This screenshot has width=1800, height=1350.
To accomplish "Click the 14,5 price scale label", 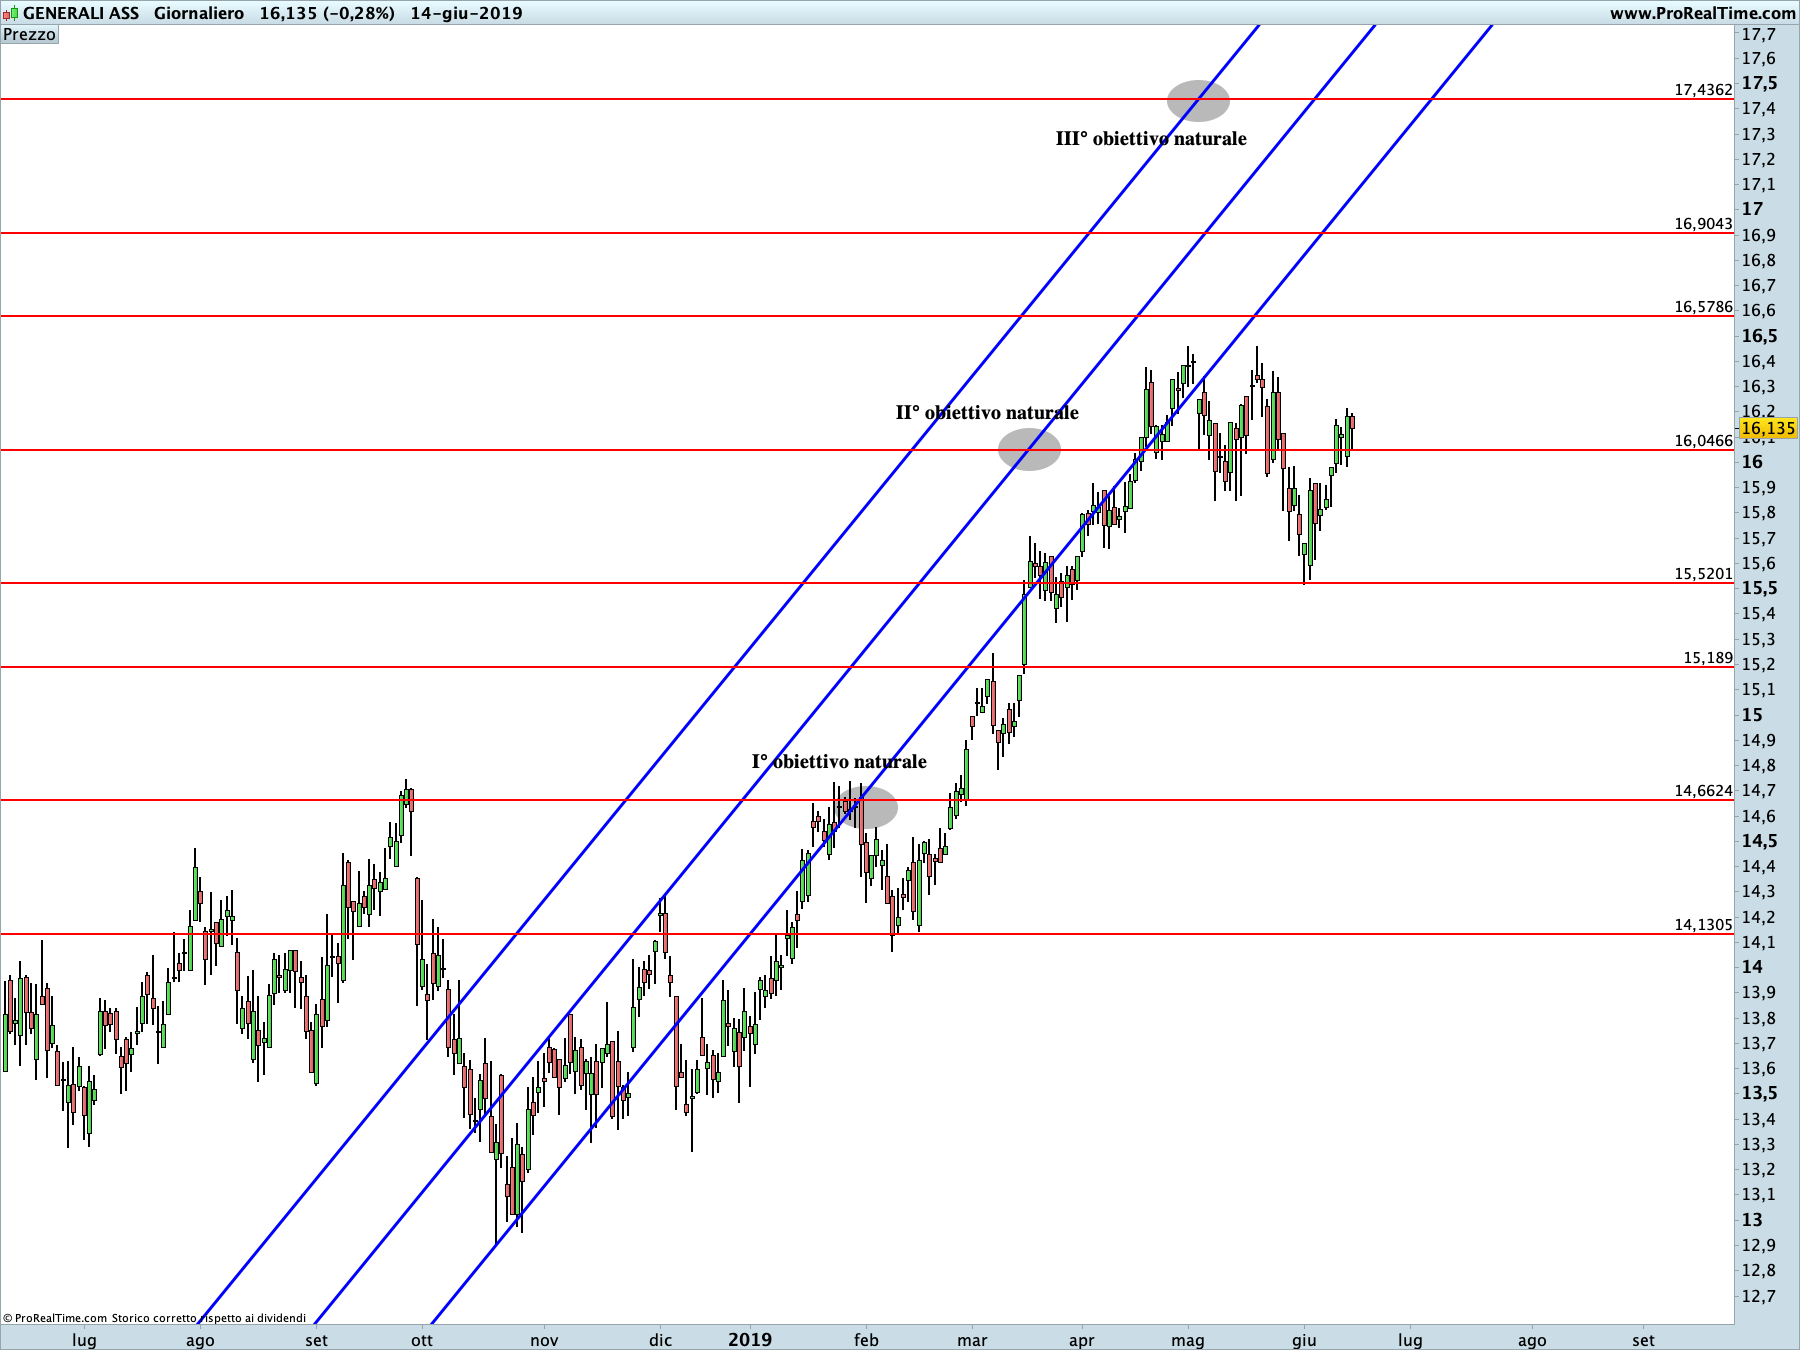I will click(x=1760, y=841).
